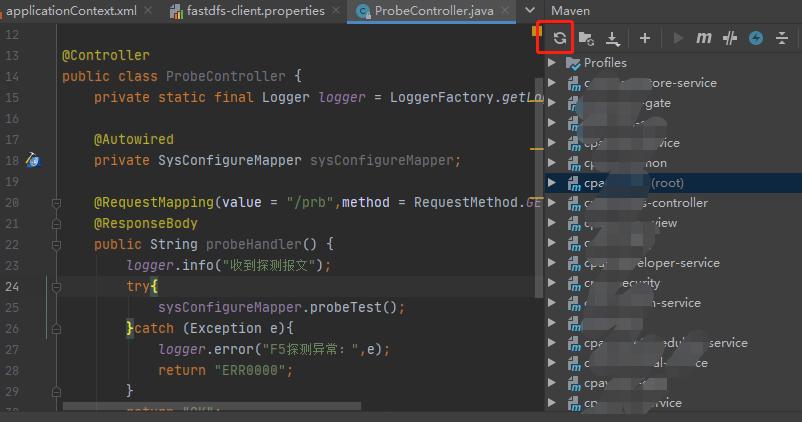Click Maven module icon beside 'ore-service'

coord(574,83)
